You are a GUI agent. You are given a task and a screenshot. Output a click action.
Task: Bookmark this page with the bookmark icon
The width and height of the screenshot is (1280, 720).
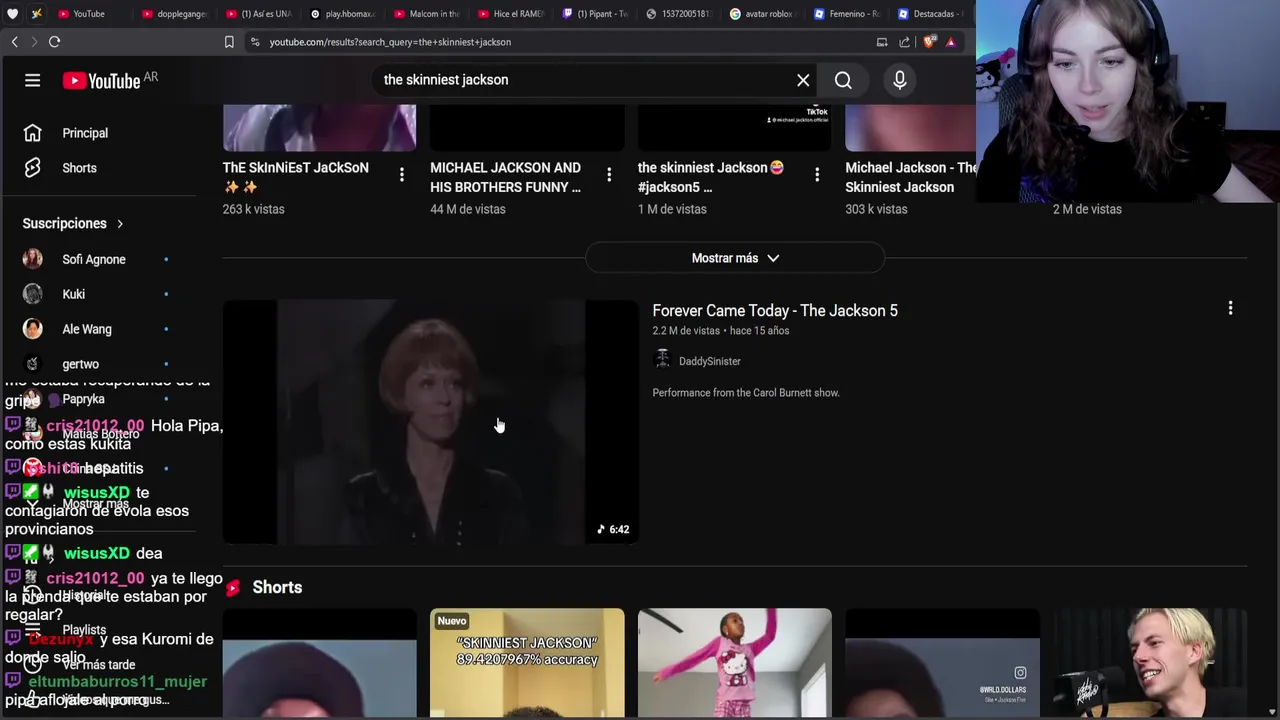pos(229,42)
